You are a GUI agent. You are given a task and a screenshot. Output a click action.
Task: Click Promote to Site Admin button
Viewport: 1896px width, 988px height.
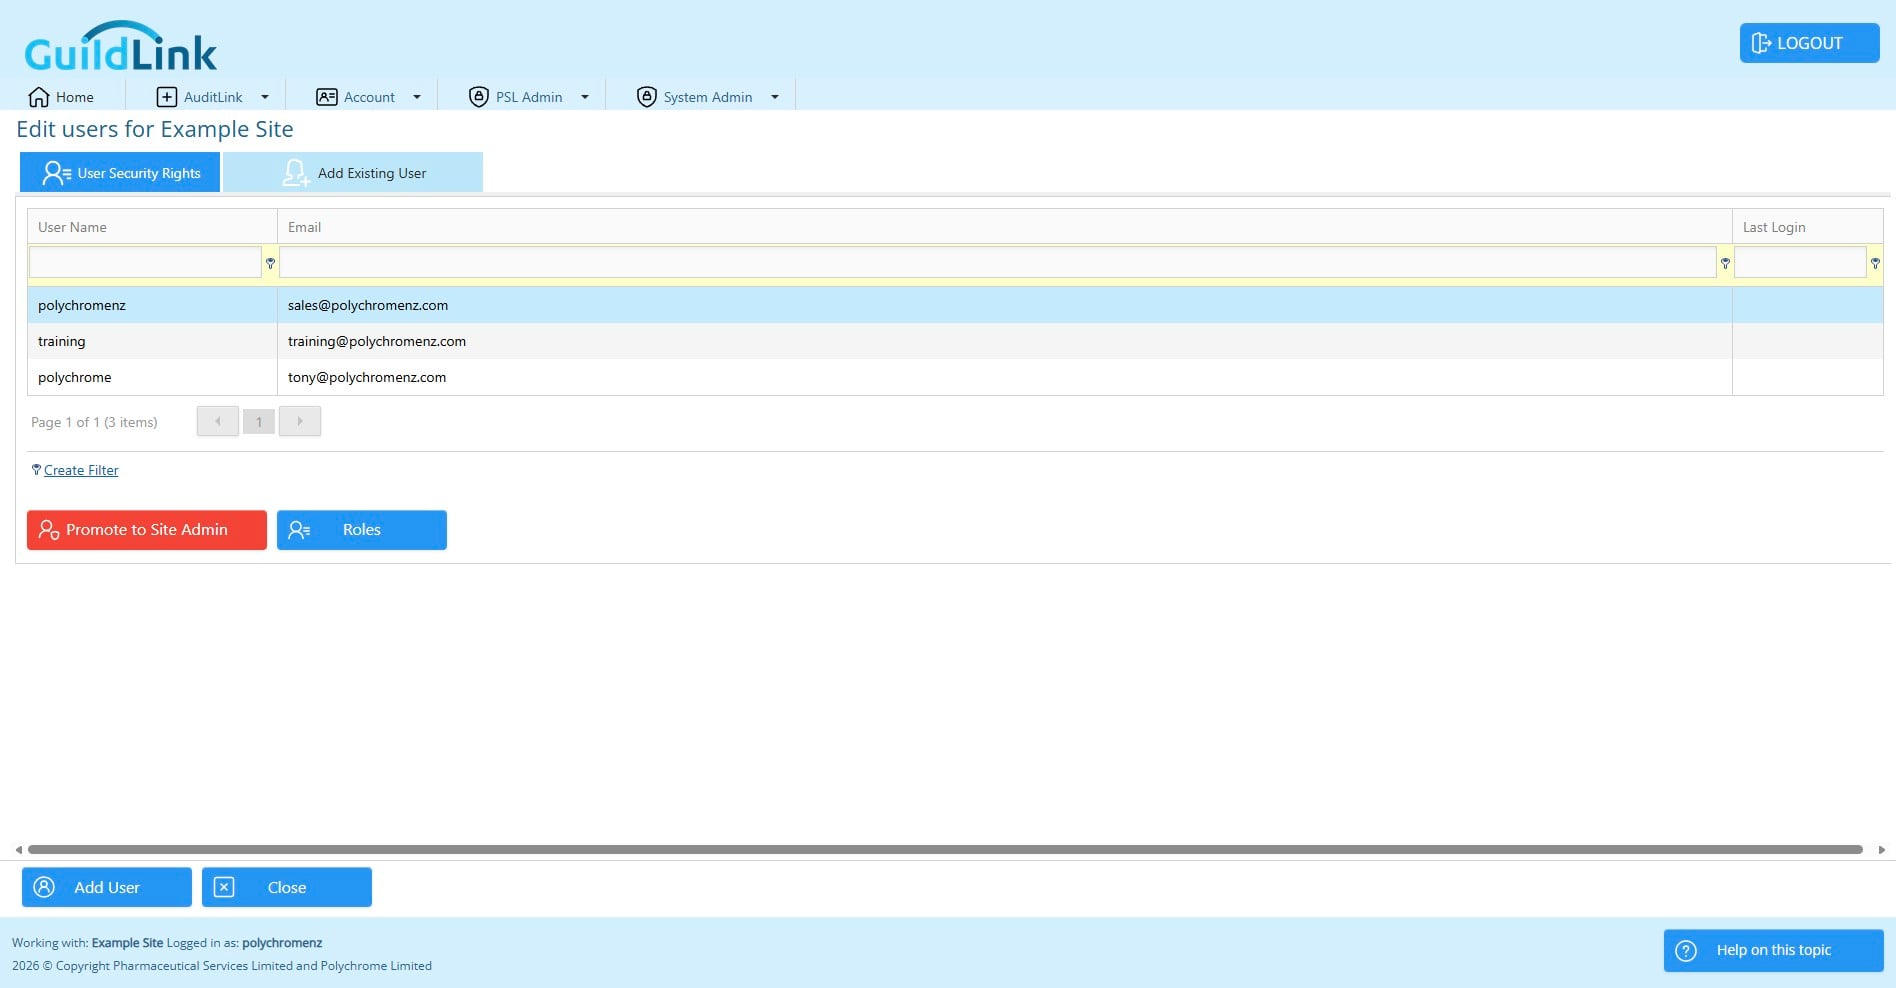pos(147,530)
